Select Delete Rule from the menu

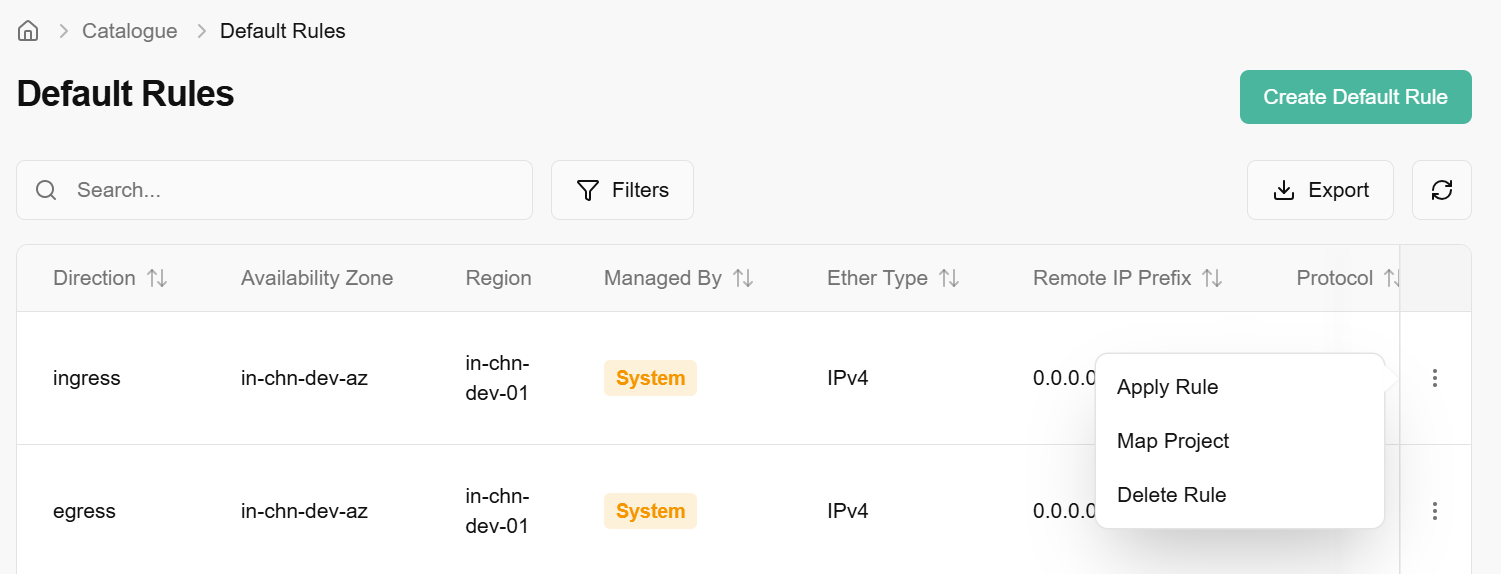[1171, 495]
